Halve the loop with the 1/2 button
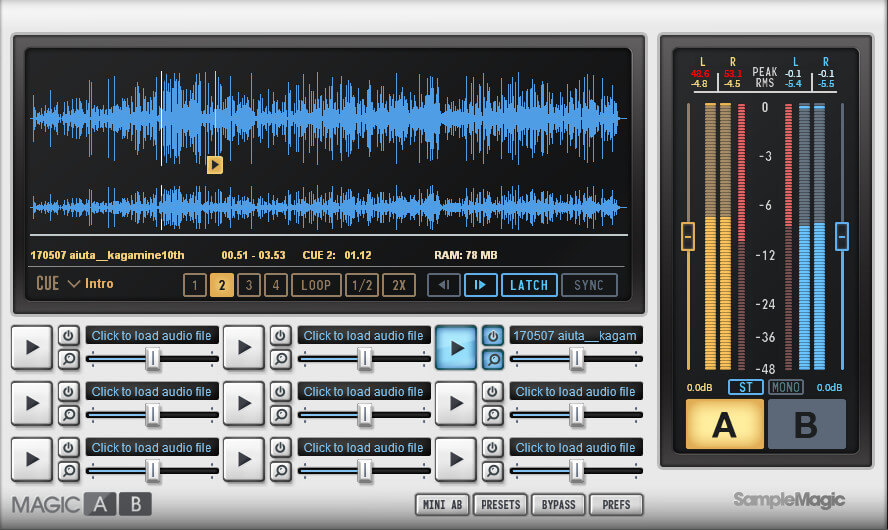 [x=362, y=285]
